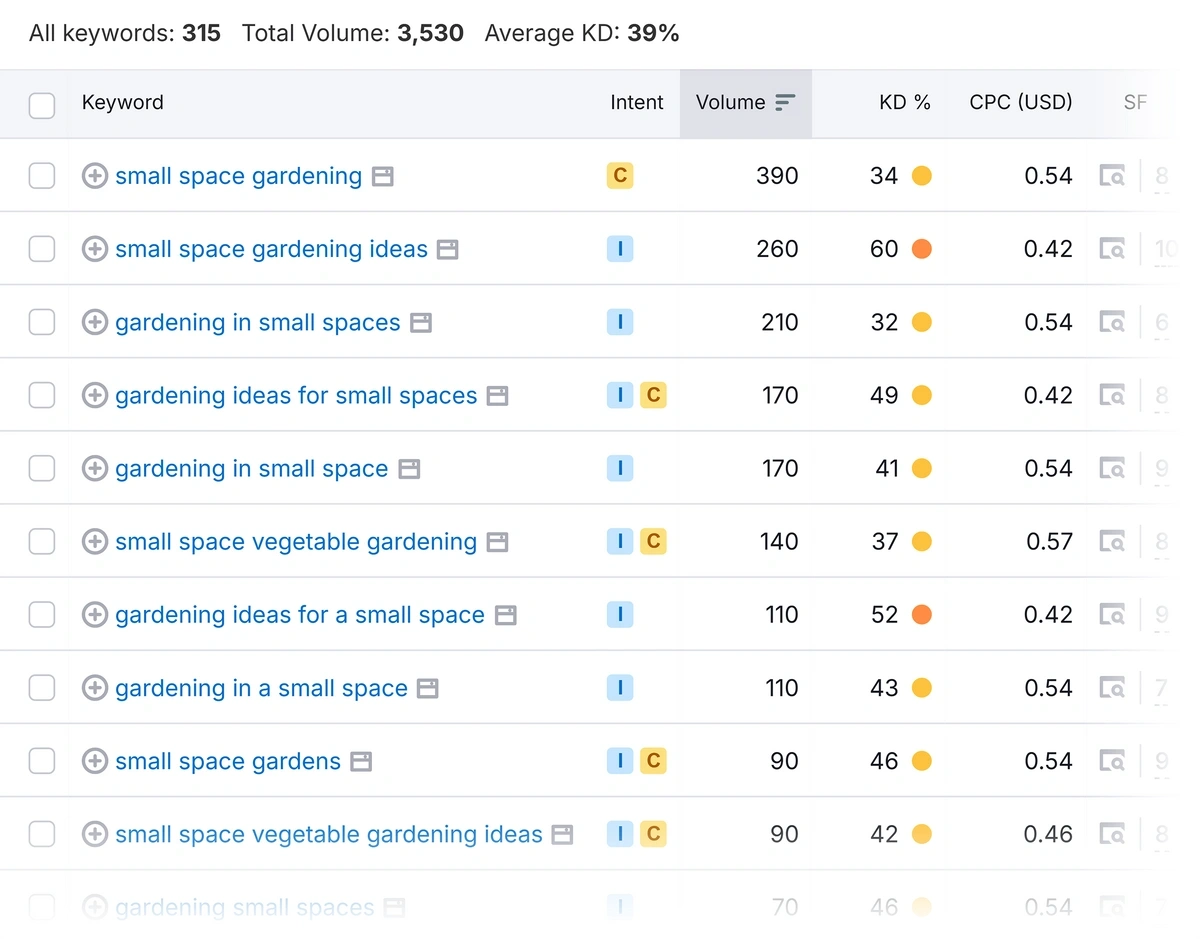Tick checkbox for 'small space vegetable gardening'
The width and height of the screenshot is (1200, 939).
pos(42,541)
